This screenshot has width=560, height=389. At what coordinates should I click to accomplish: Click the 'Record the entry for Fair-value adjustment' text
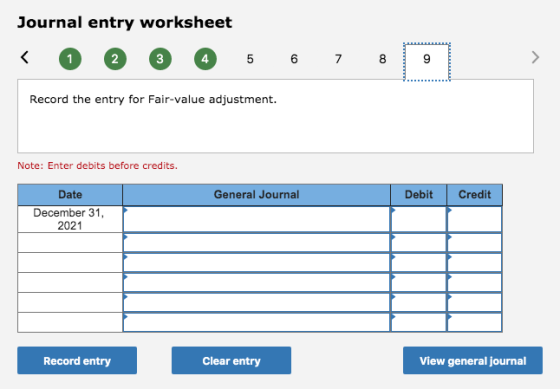point(153,99)
